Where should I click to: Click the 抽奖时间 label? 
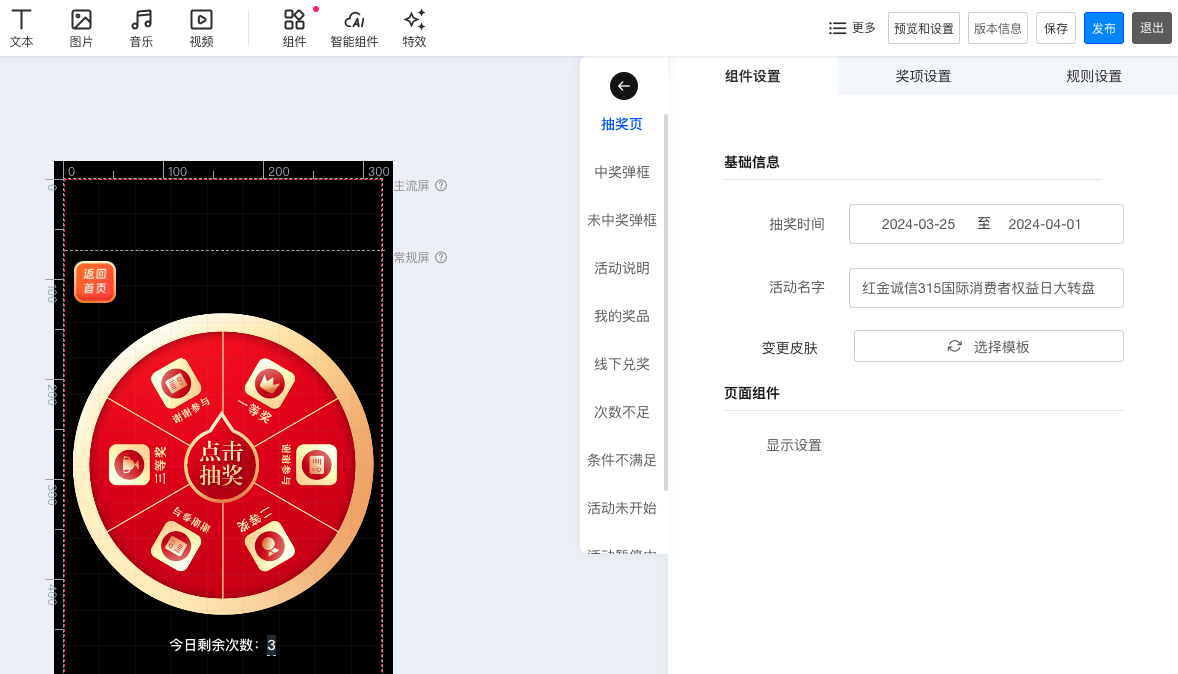click(796, 225)
